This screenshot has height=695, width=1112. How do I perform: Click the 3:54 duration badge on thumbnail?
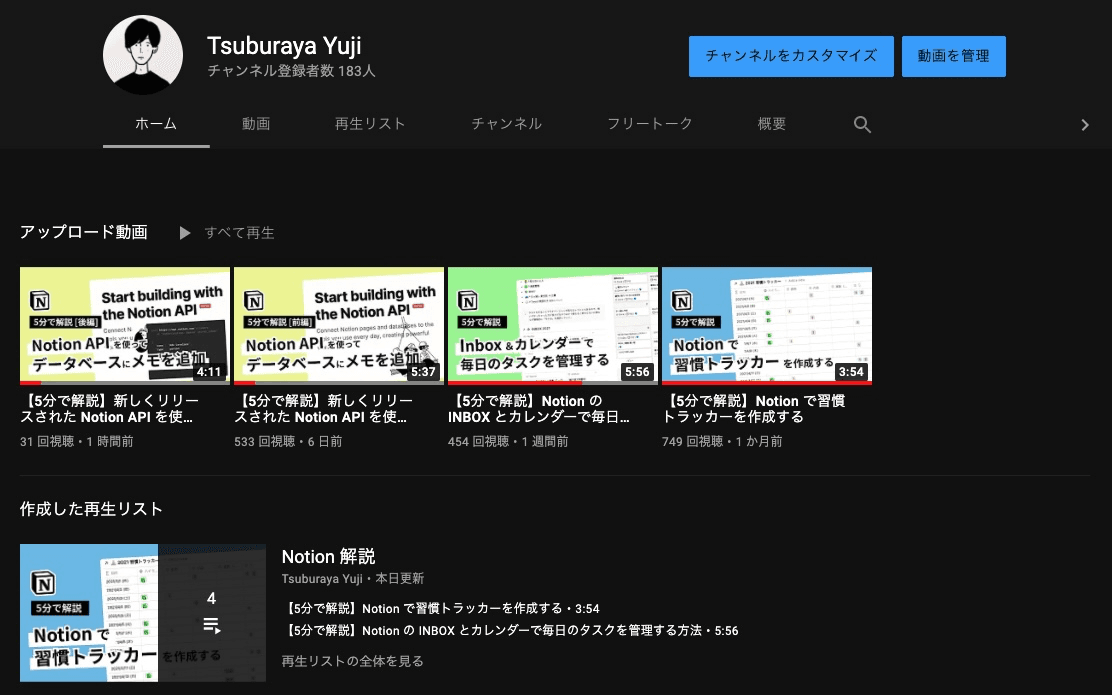(851, 372)
